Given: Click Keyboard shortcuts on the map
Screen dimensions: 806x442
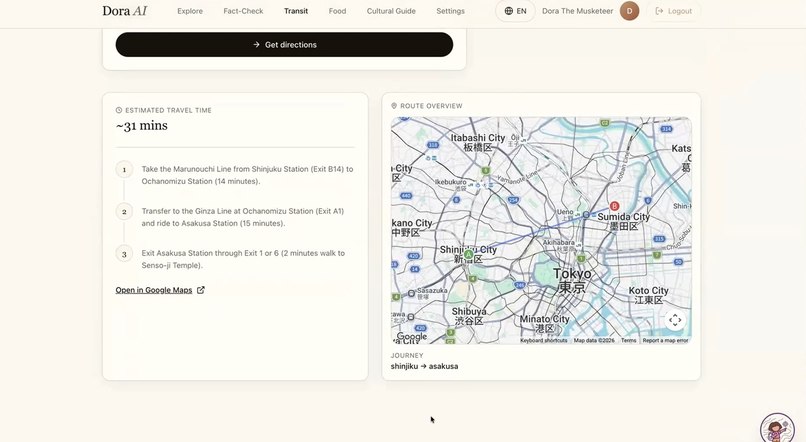Looking at the screenshot, I should tap(543, 340).
